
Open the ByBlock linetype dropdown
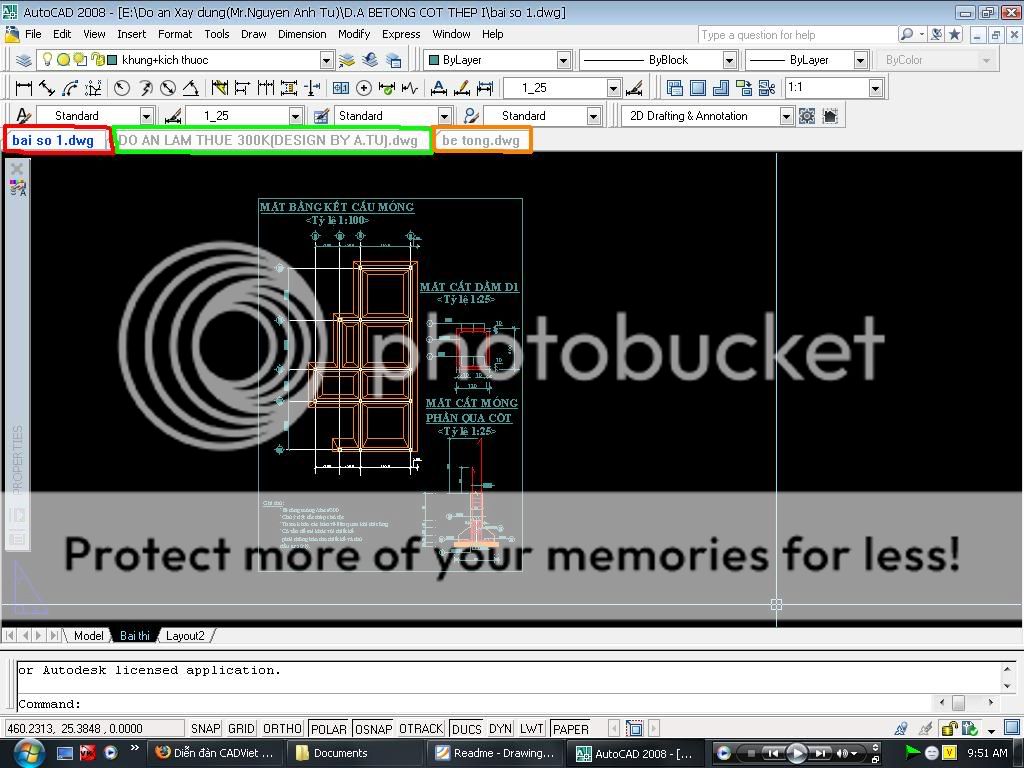(729, 60)
